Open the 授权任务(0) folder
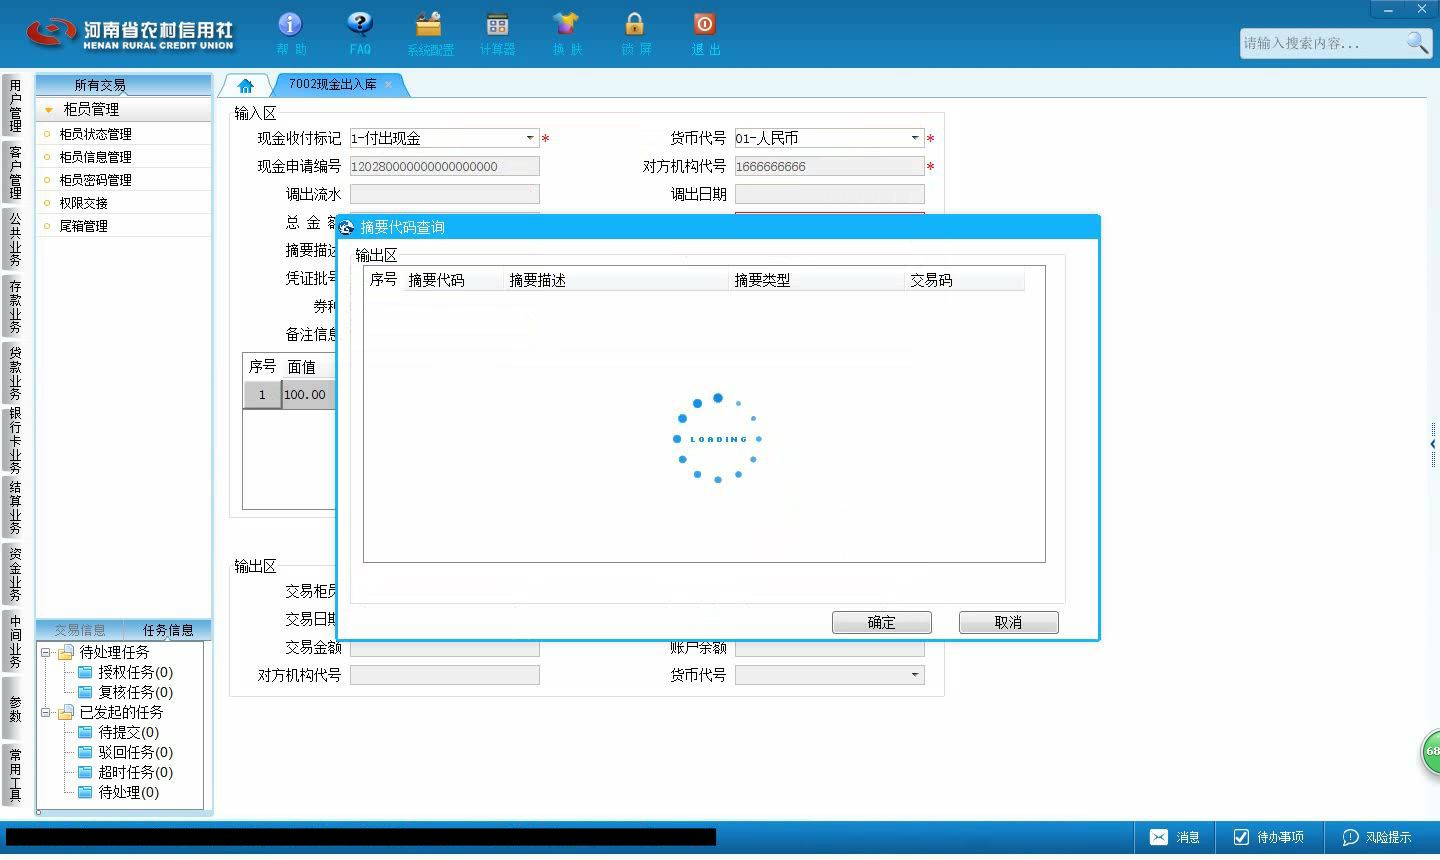This screenshot has height=860, width=1440. pos(126,672)
